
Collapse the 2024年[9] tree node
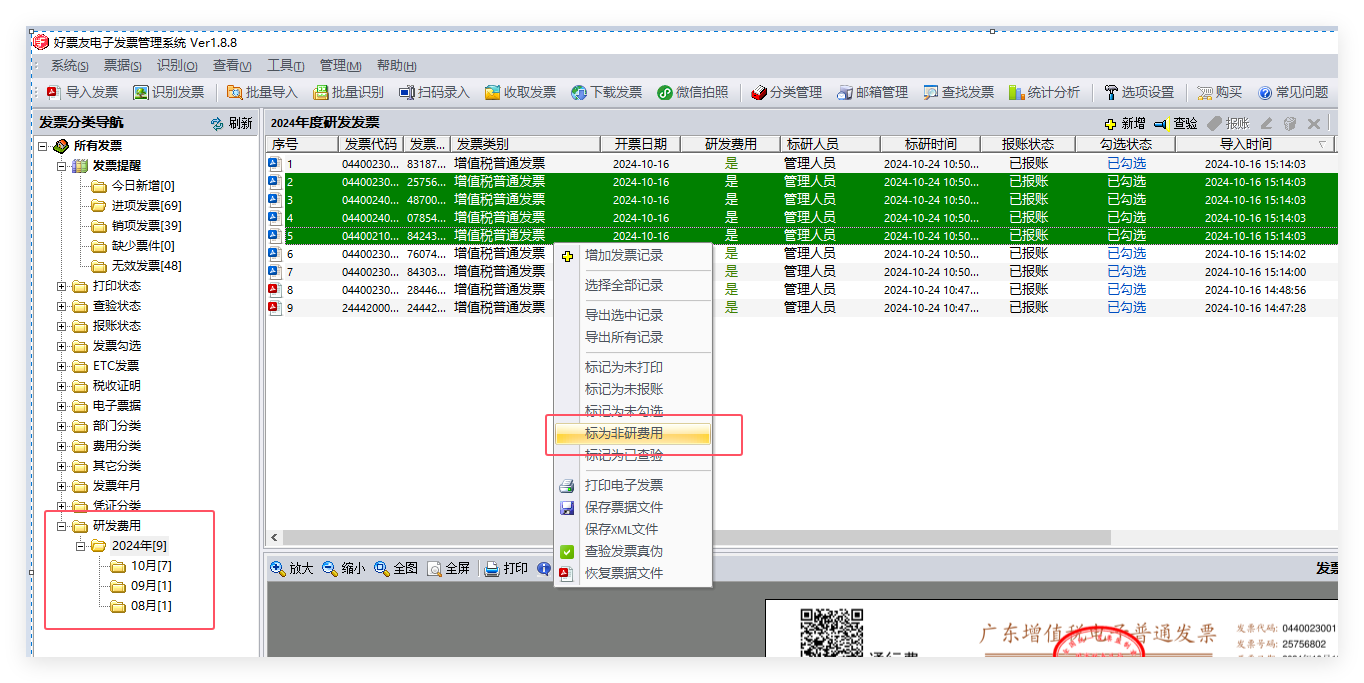point(81,546)
